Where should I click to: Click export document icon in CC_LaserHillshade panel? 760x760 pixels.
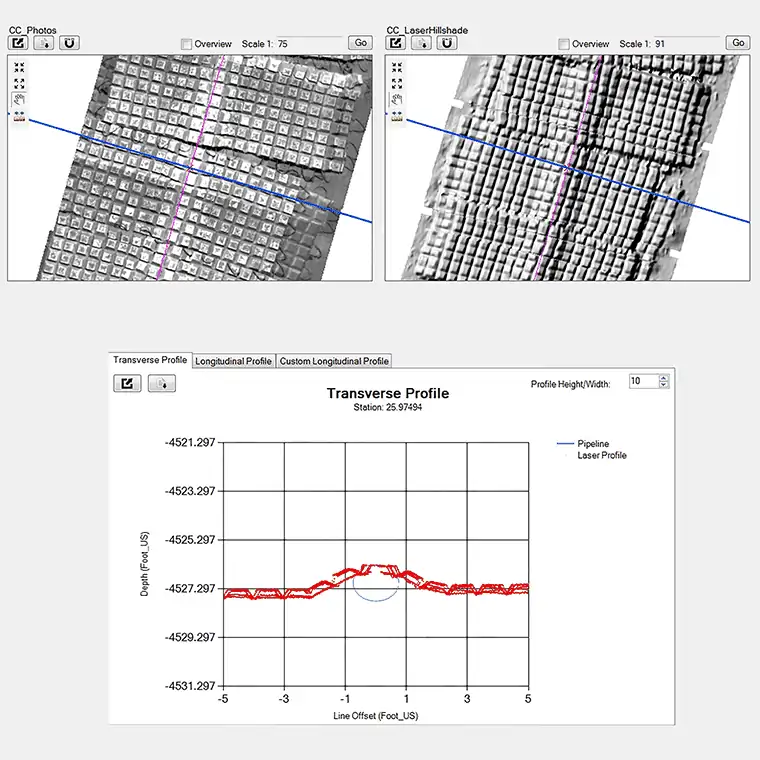421,43
